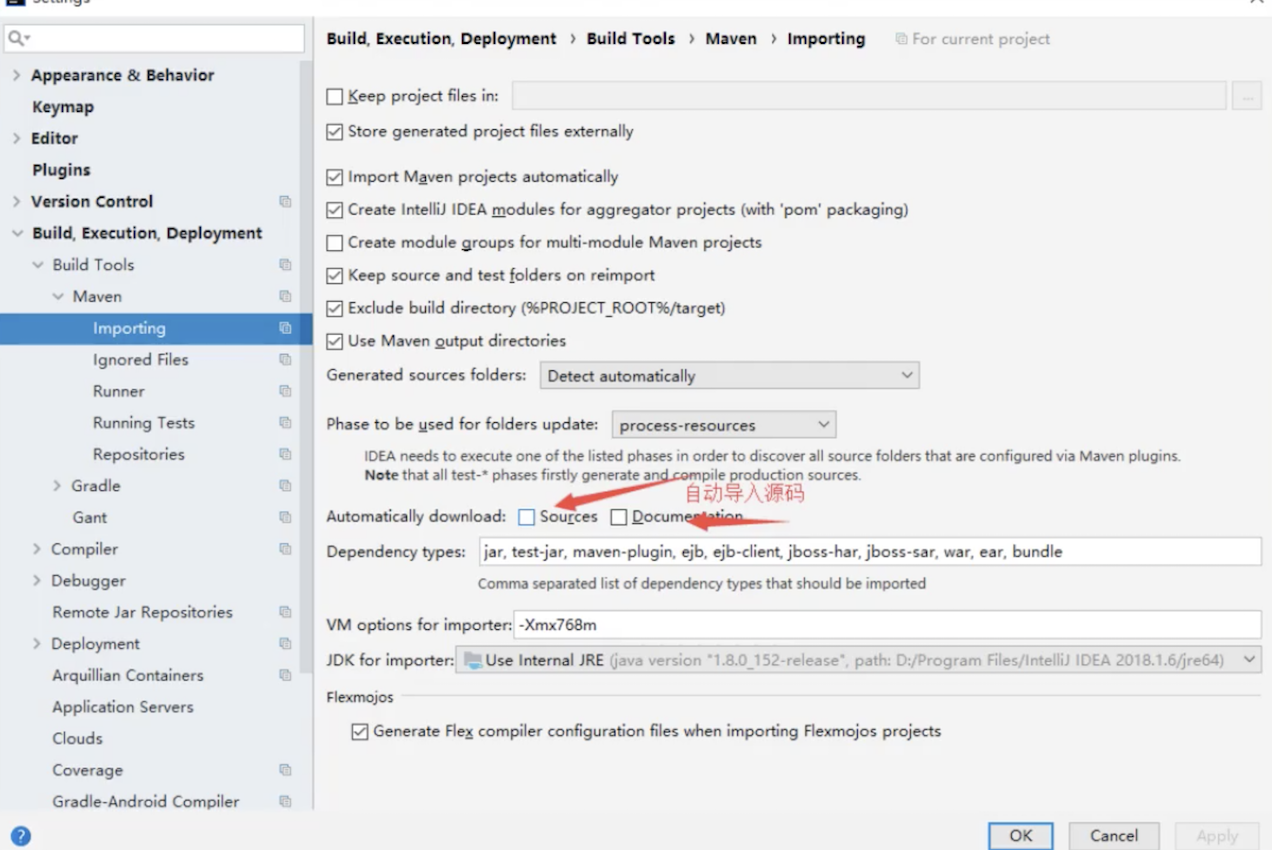This screenshot has width=1272, height=850.
Task: Open Application Servers settings
Action: pos(123,707)
